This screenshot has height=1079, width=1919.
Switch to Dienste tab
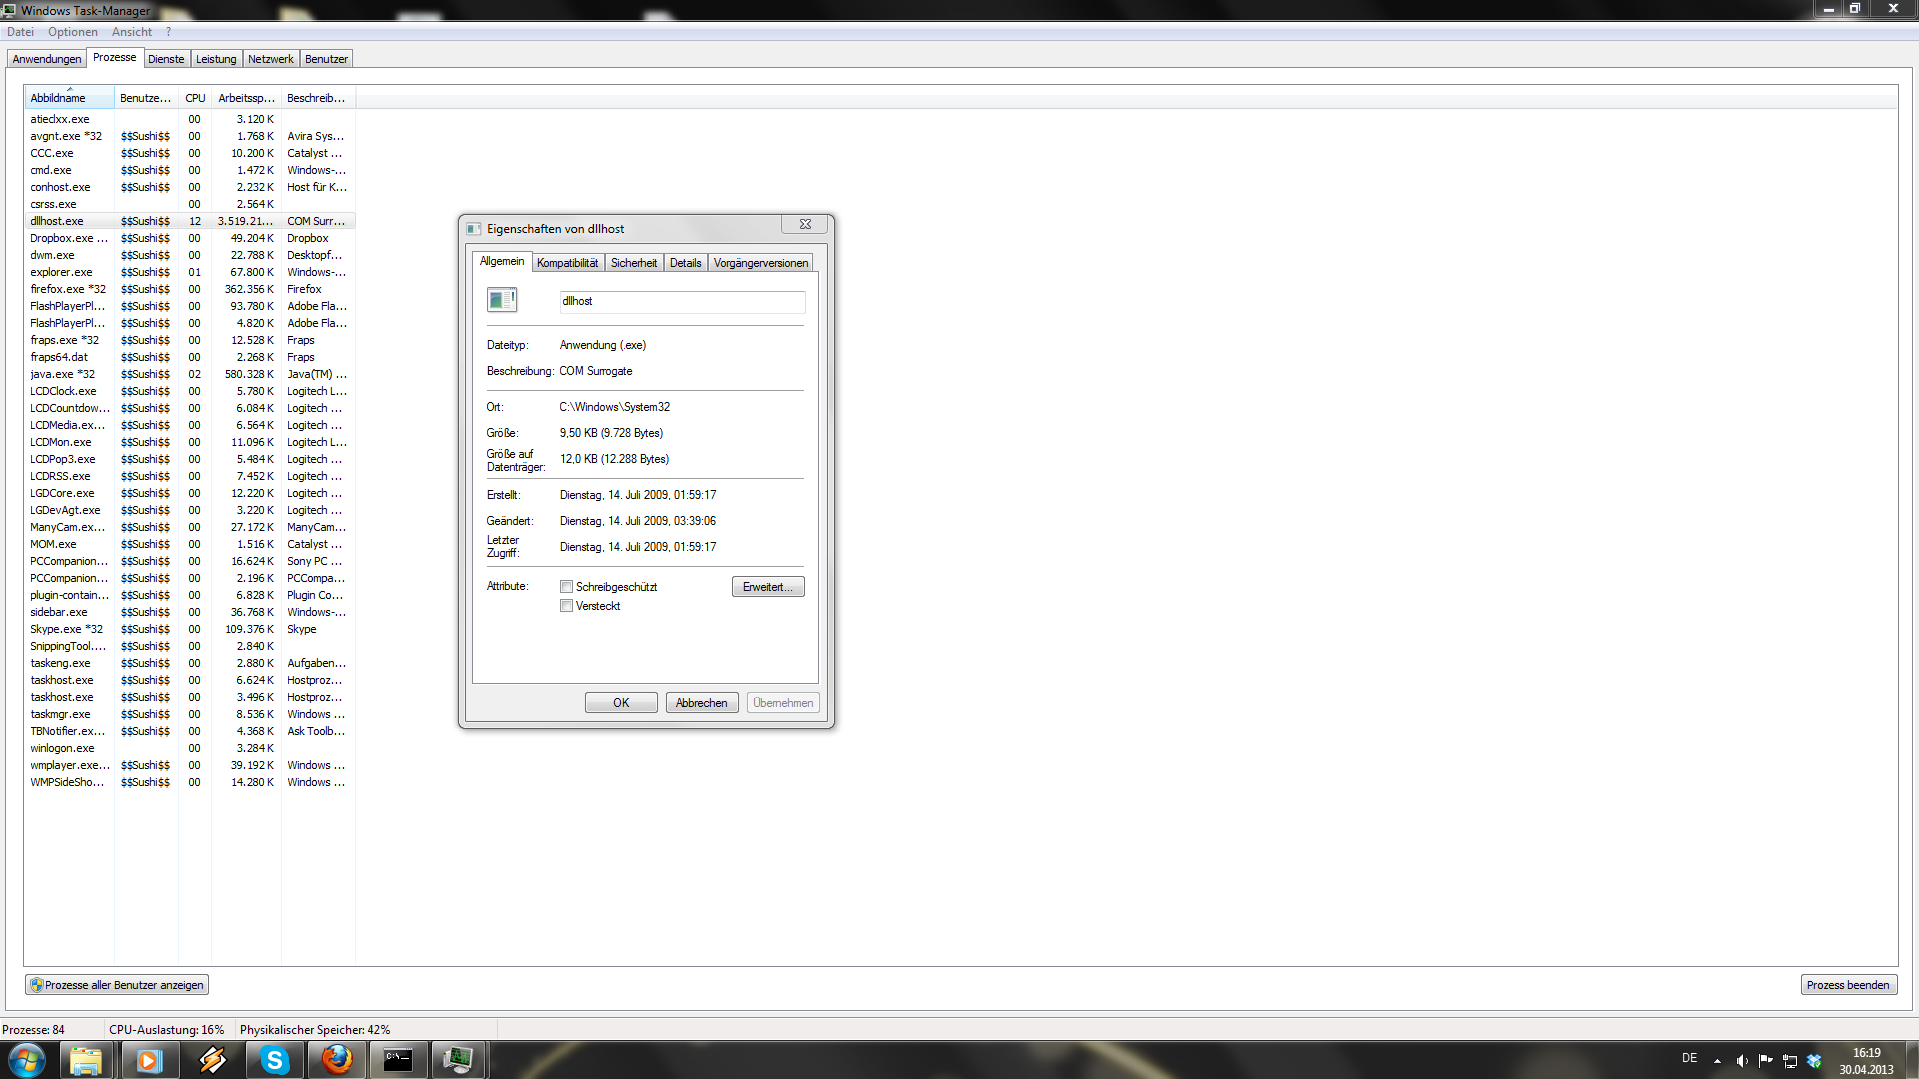166,59
